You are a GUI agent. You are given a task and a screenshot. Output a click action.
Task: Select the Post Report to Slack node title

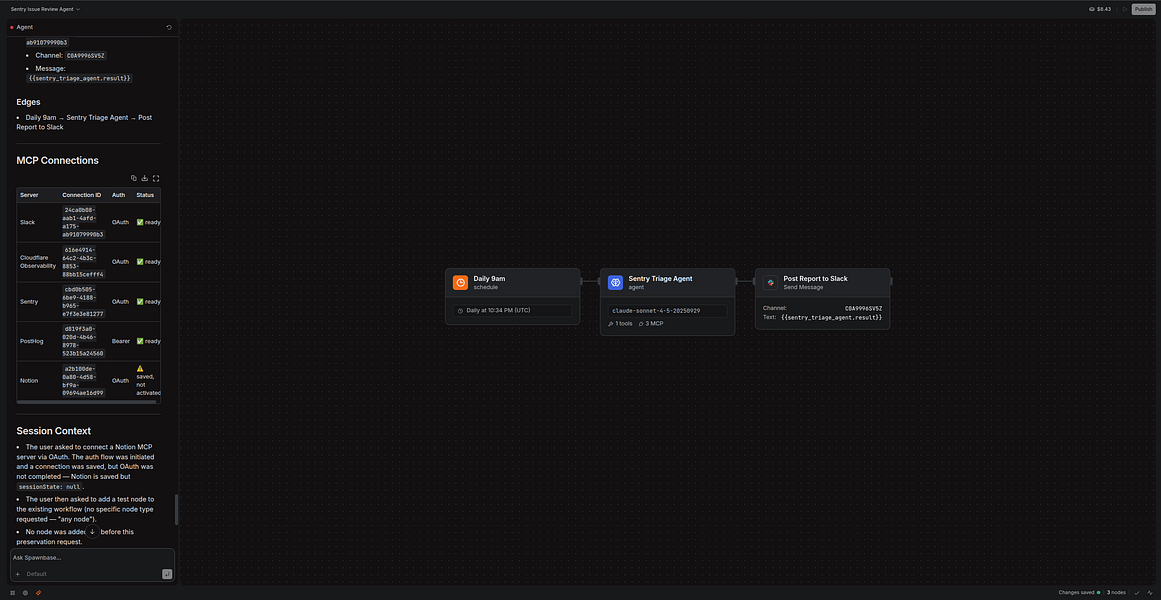pos(815,279)
